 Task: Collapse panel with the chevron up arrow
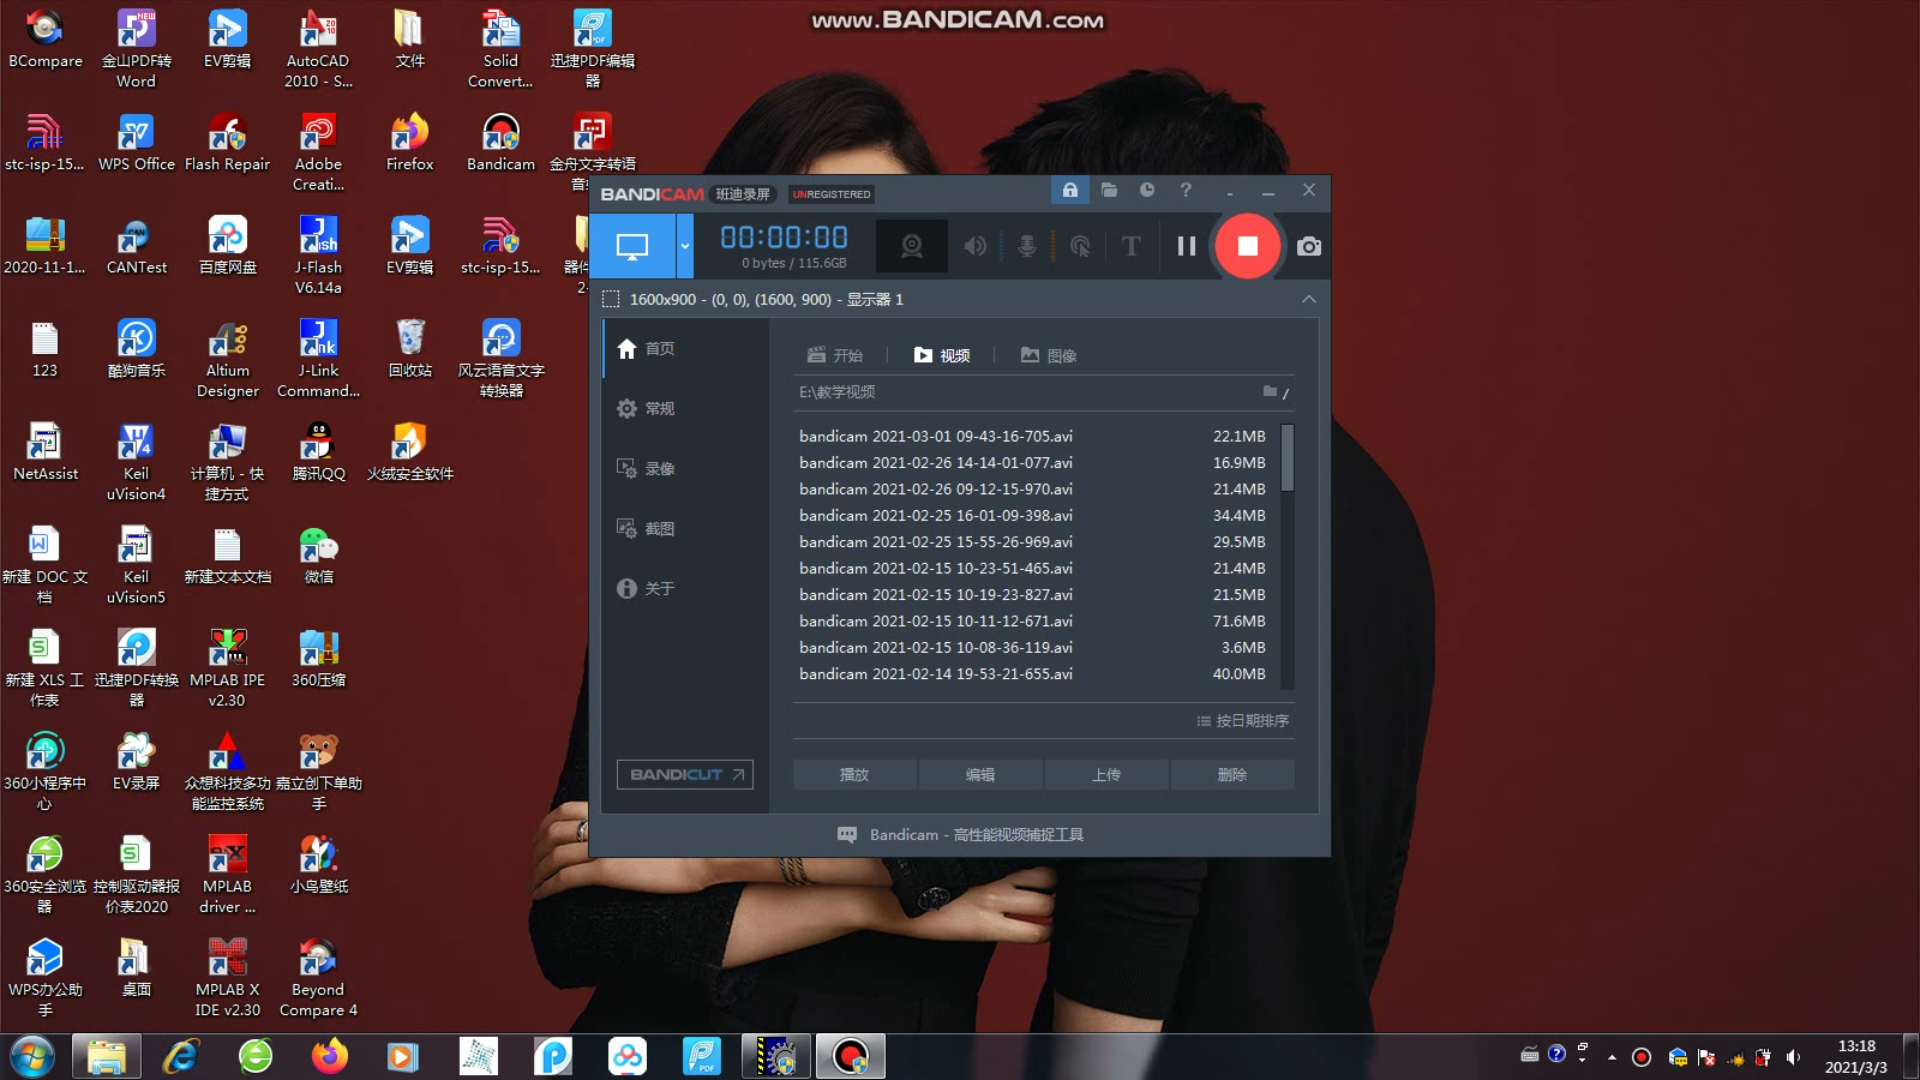tap(1308, 299)
